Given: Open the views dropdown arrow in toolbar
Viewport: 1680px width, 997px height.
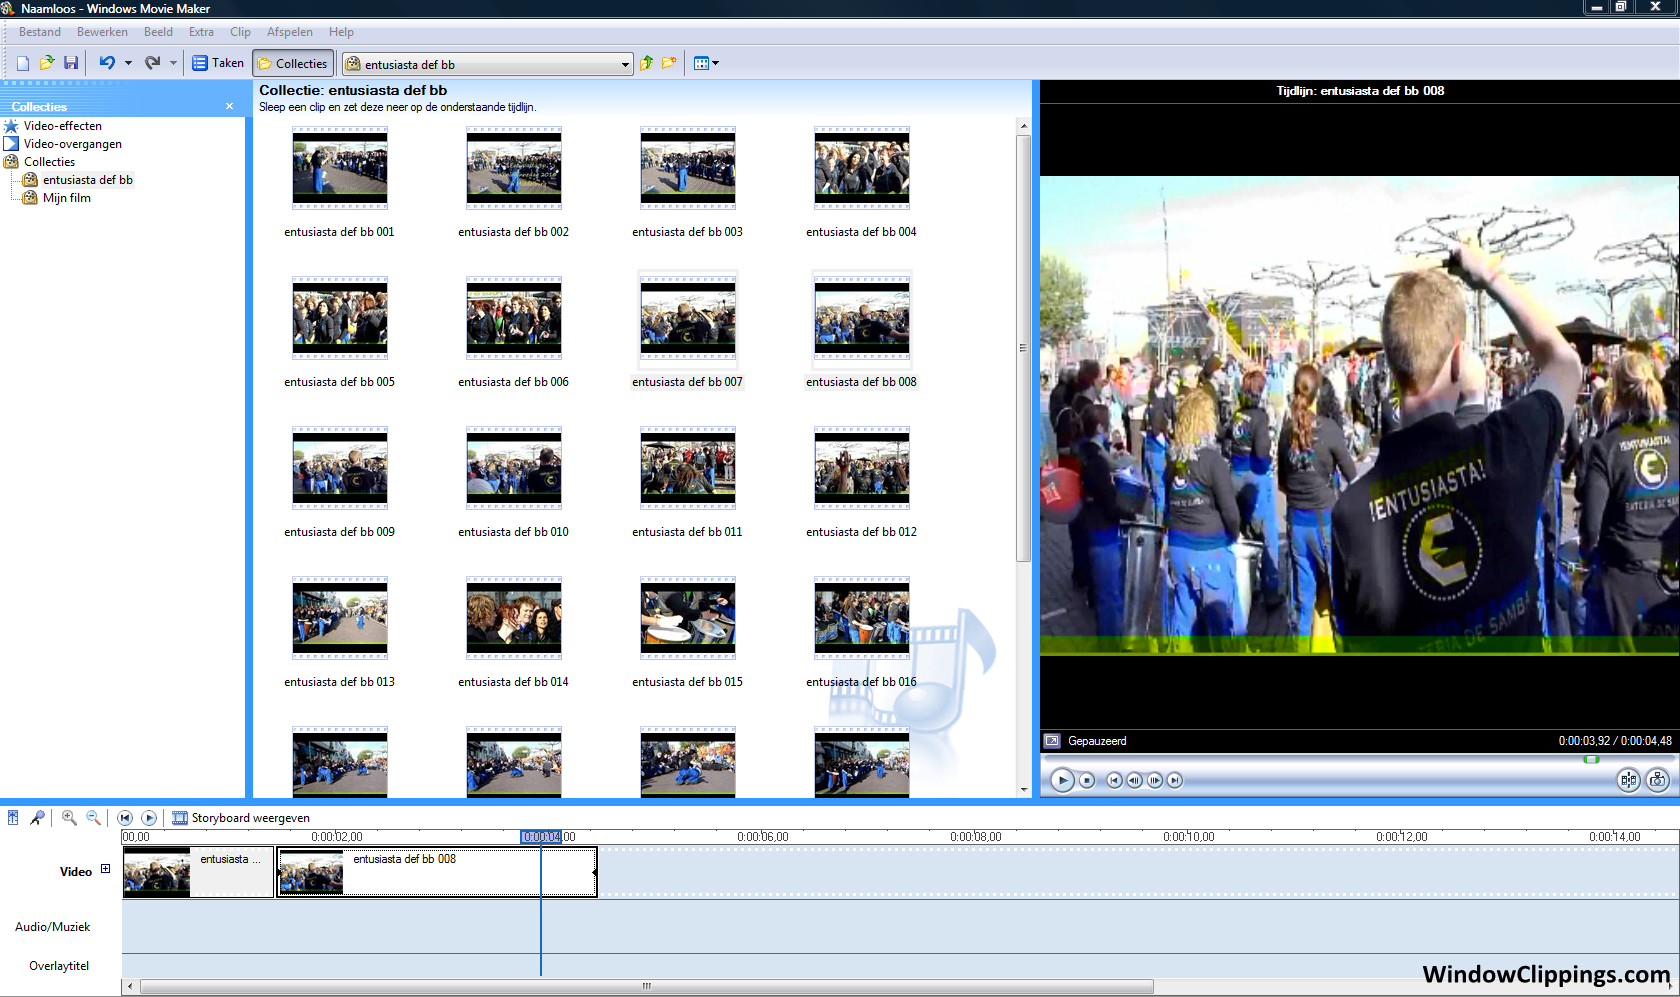Looking at the screenshot, I should click(715, 64).
